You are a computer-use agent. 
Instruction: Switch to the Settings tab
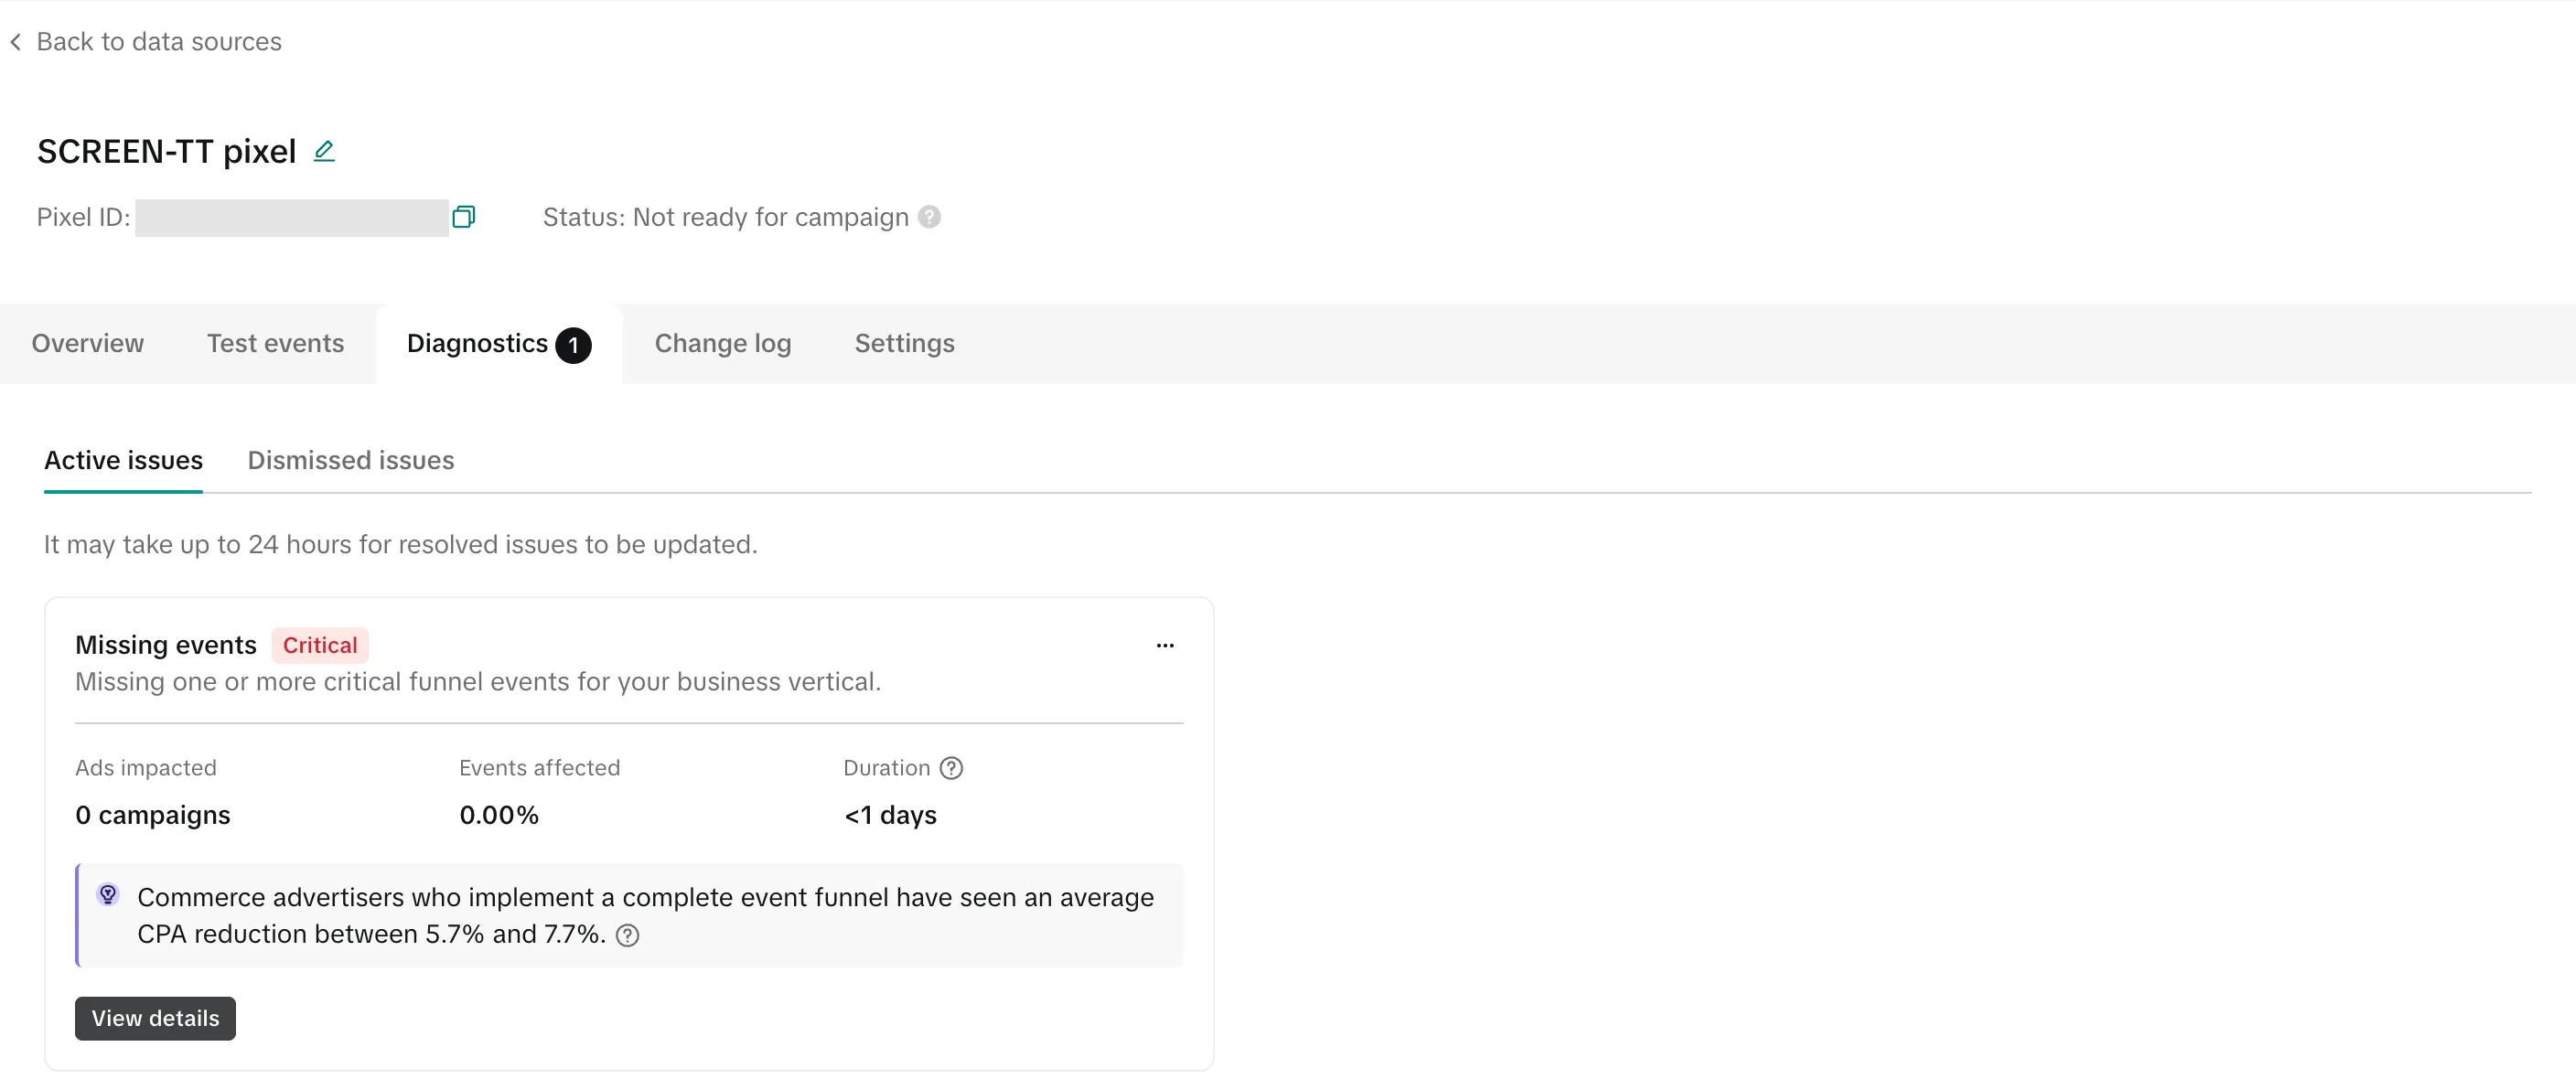(904, 343)
